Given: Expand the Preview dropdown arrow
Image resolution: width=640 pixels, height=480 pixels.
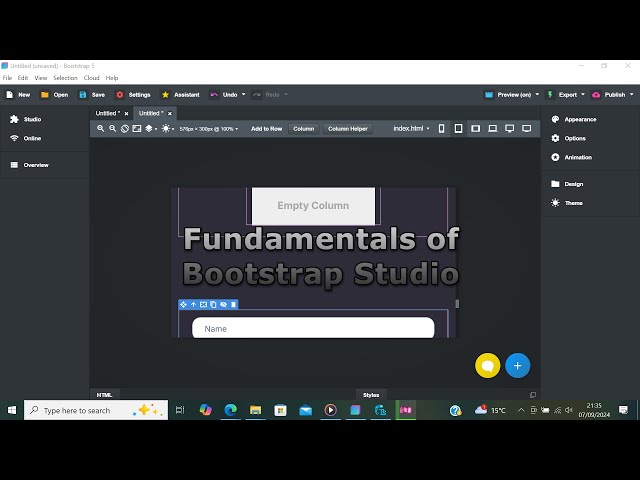Looking at the screenshot, I should click(x=537, y=94).
